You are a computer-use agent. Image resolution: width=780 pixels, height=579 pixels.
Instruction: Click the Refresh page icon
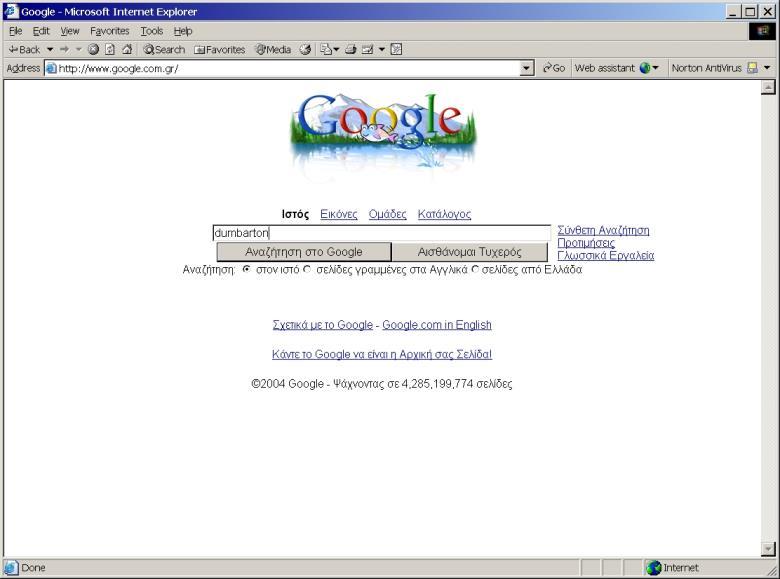click(x=110, y=50)
